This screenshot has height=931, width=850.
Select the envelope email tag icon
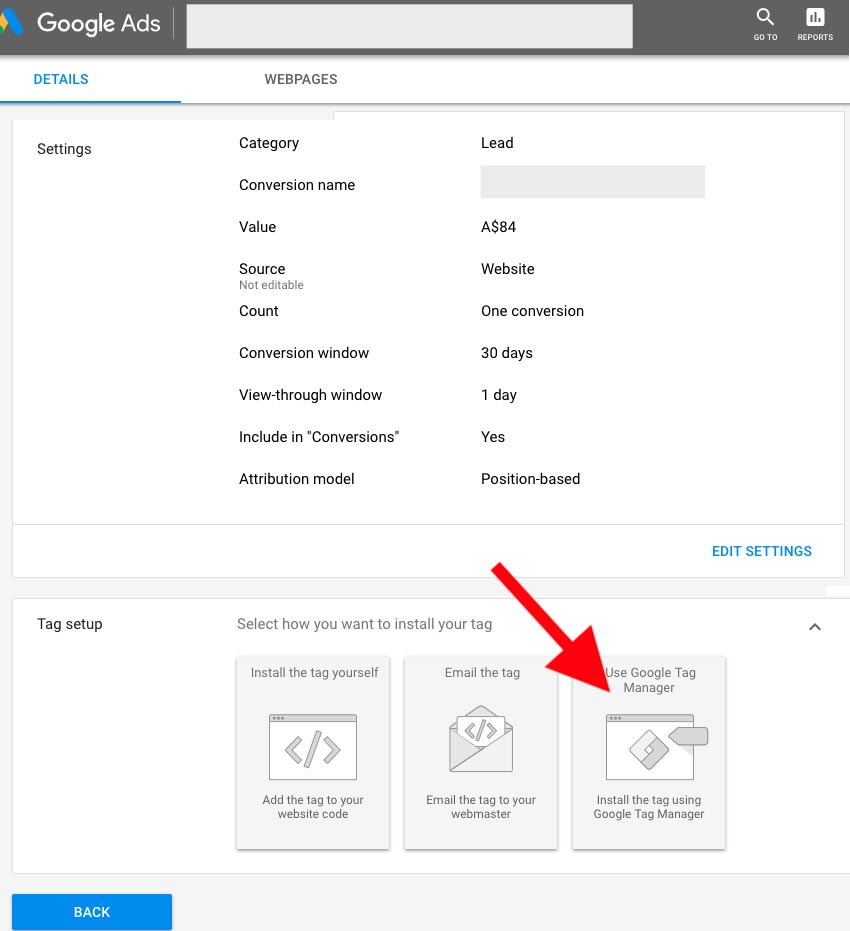point(481,739)
